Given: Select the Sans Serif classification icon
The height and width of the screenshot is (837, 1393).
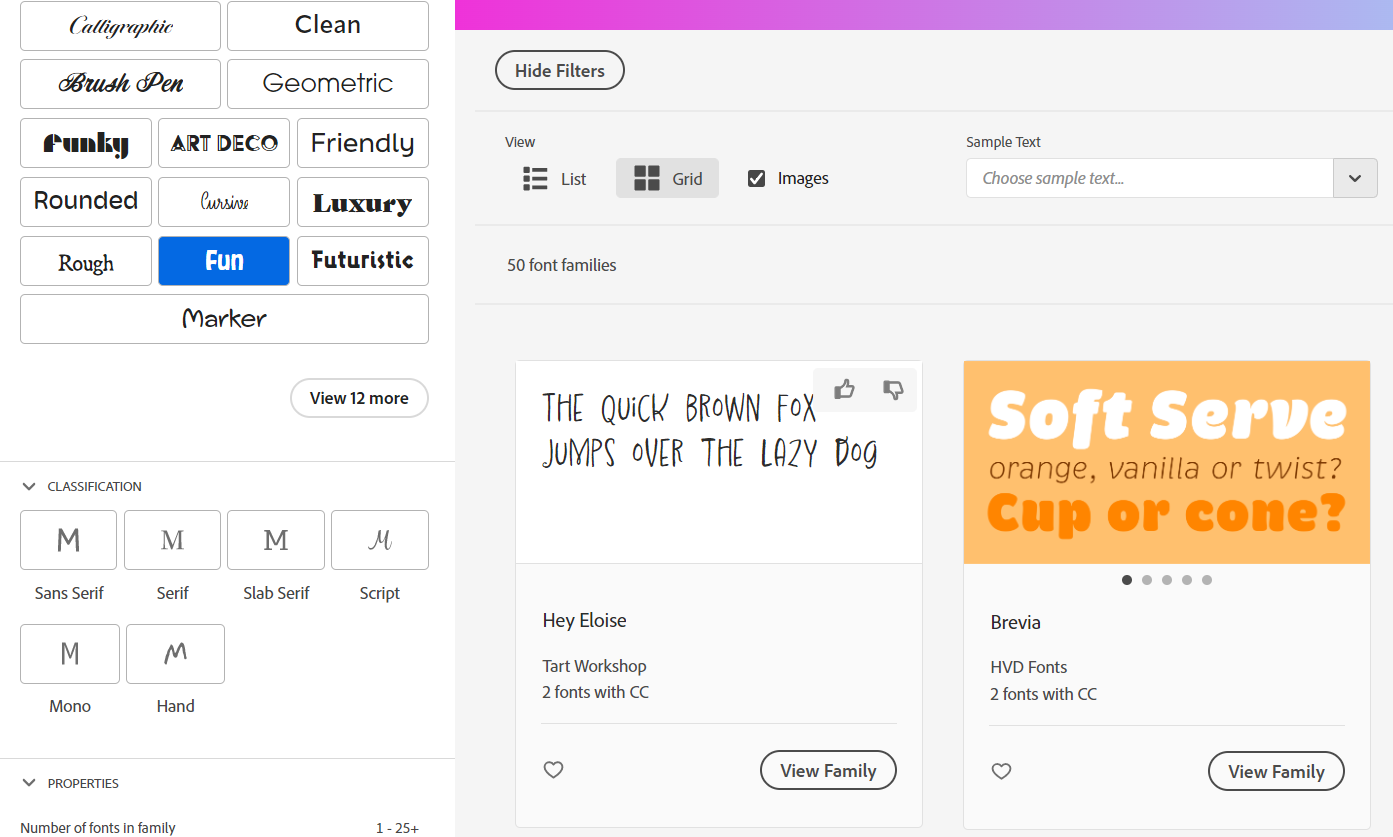Looking at the screenshot, I should point(68,540).
